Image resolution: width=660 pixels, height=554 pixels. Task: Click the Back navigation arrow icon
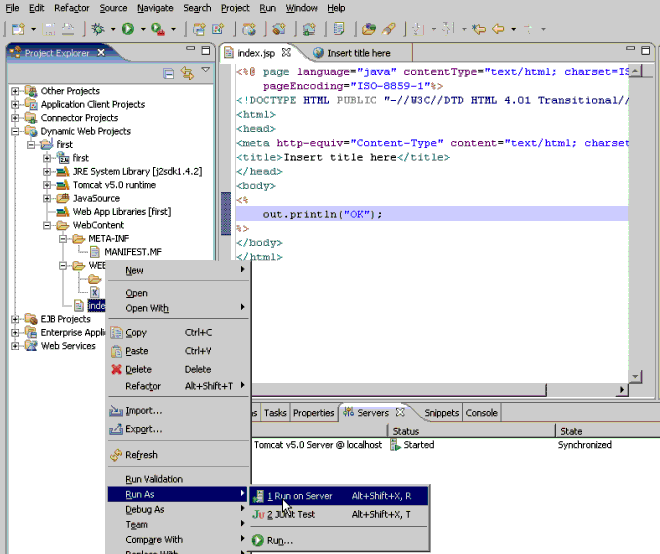[498, 29]
